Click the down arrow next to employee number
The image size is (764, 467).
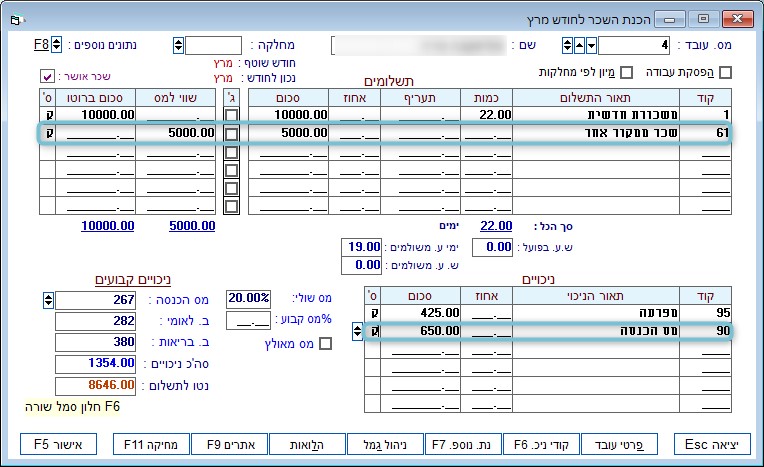[x=591, y=45]
